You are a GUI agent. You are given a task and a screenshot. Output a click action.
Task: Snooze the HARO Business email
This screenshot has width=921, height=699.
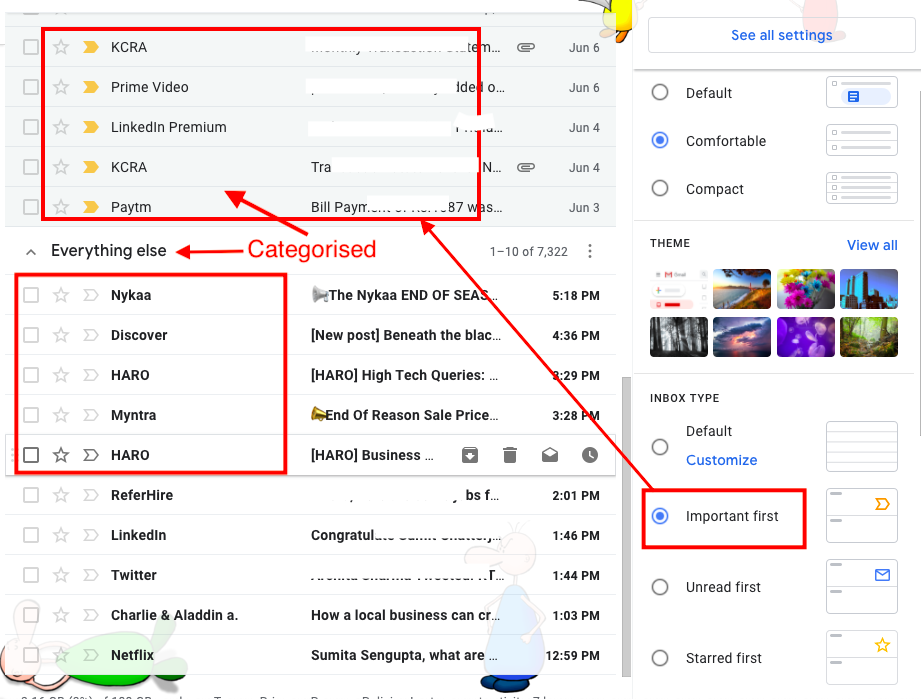(x=590, y=455)
